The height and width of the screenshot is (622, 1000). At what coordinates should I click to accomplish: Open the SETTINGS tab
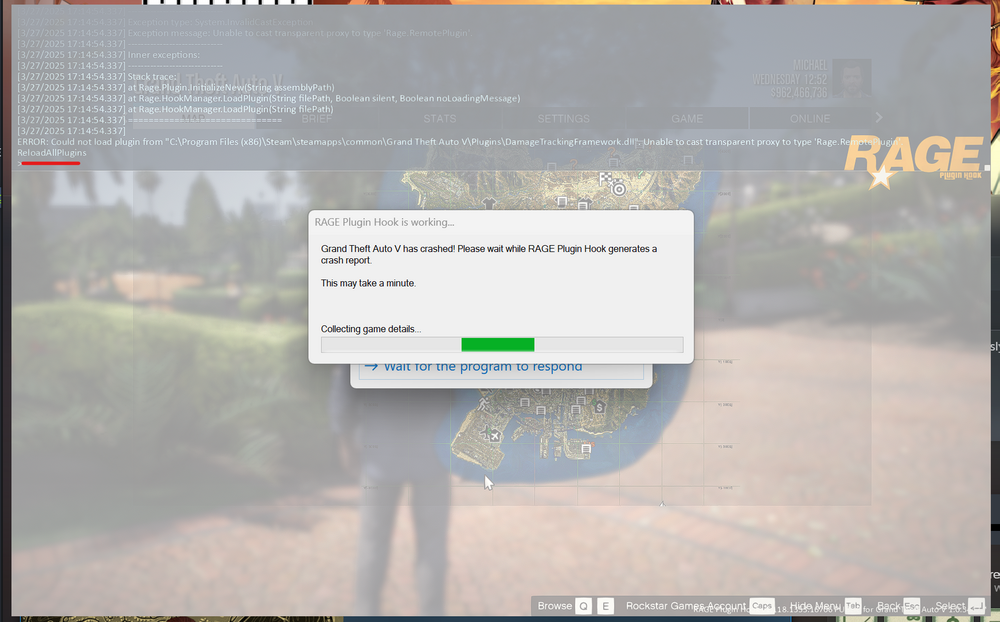click(x=564, y=119)
